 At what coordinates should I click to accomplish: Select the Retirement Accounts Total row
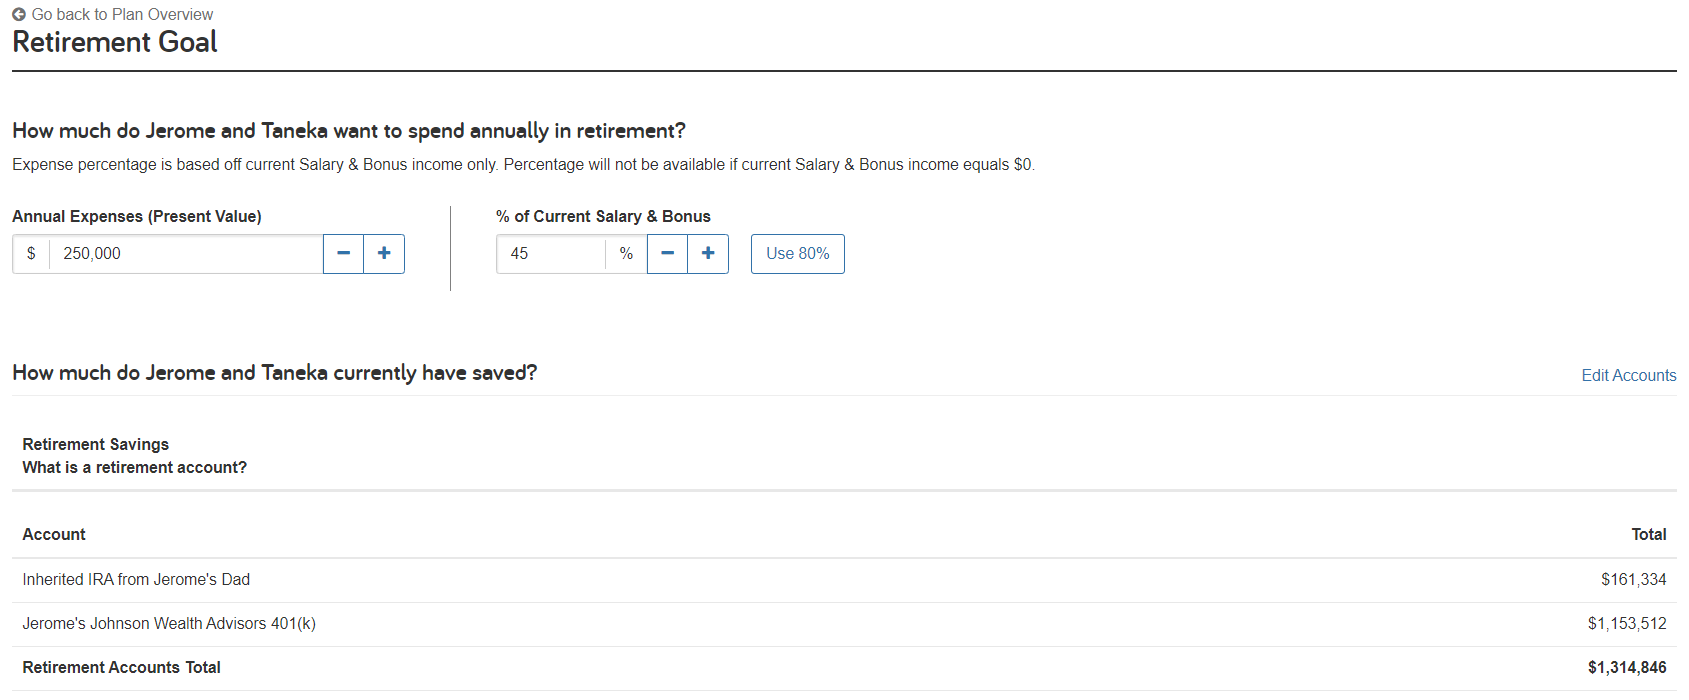pyautogui.click(x=844, y=668)
